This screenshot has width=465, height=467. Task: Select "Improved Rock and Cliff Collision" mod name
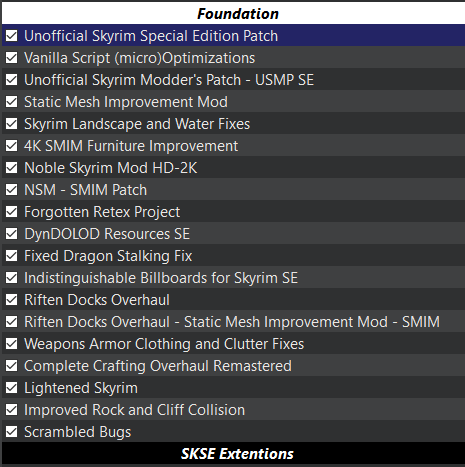coord(135,410)
